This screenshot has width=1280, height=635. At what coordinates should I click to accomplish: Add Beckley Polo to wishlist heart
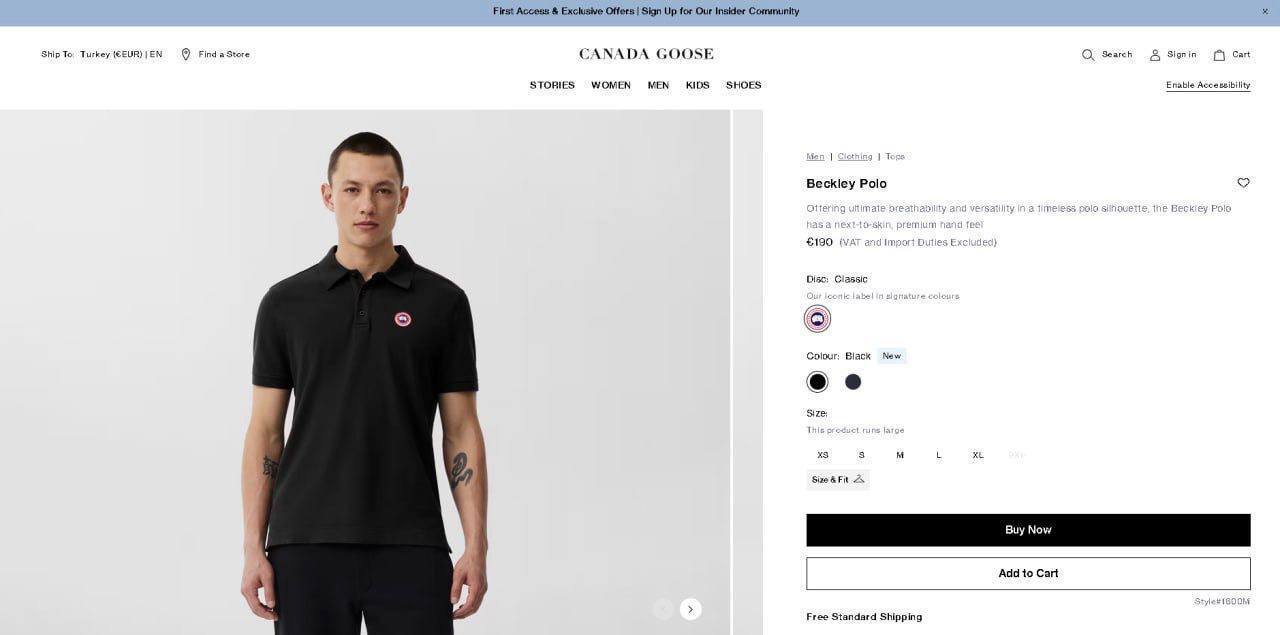(x=1243, y=183)
